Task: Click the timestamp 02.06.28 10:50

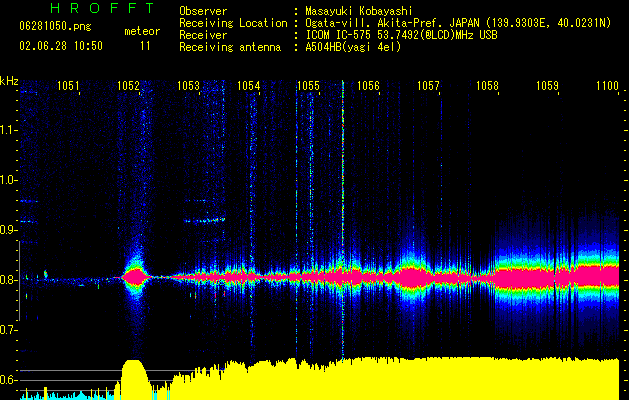Action: click(x=61, y=46)
